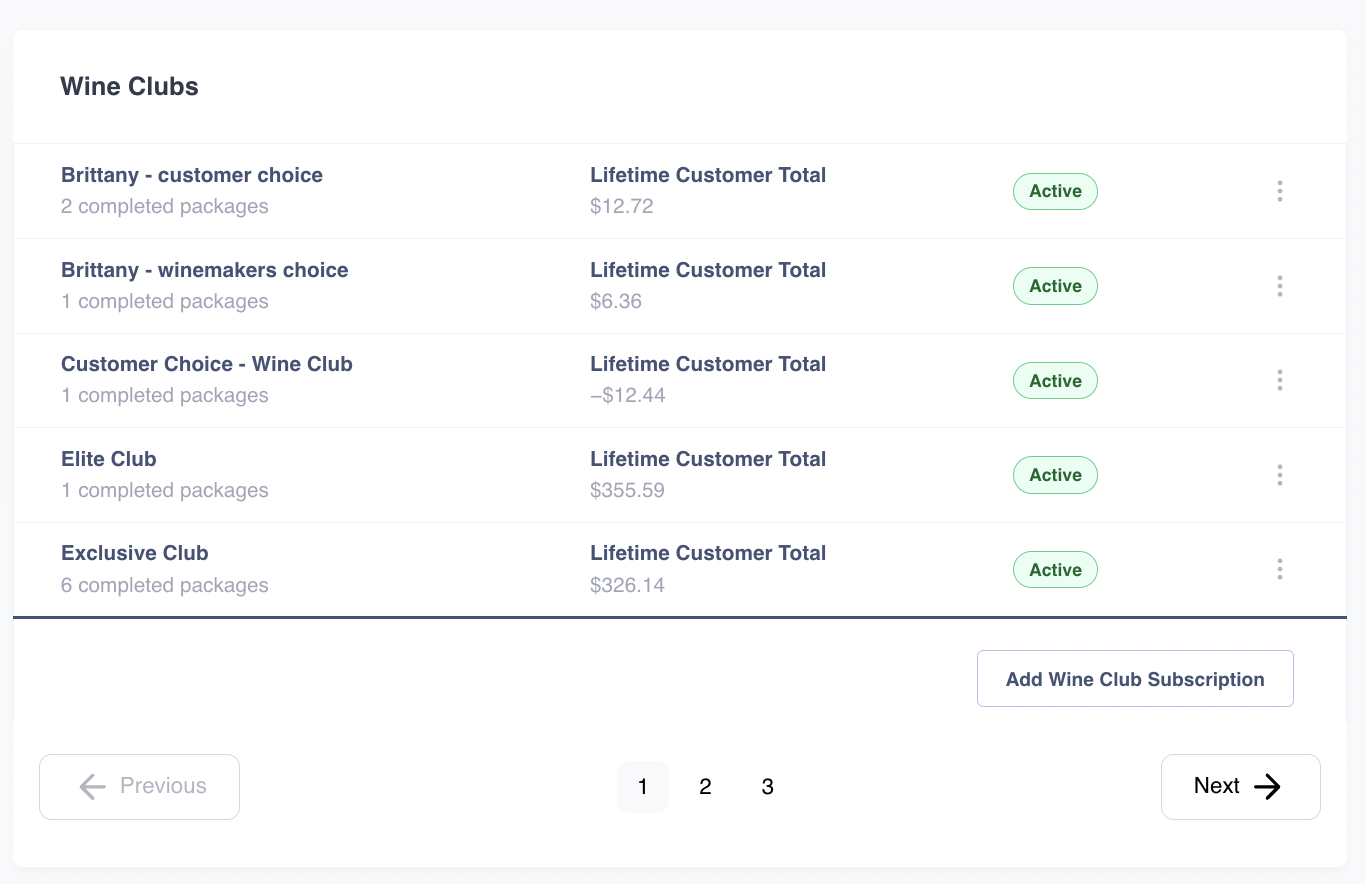Click Add Wine Club Subscription button
The height and width of the screenshot is (884, 1366).
1135,679
